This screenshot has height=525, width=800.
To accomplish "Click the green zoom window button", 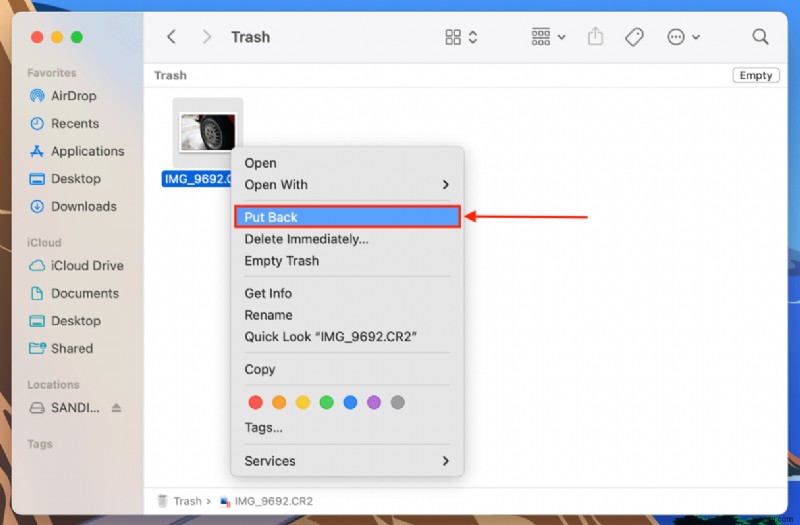I will (x=77, y=37).
